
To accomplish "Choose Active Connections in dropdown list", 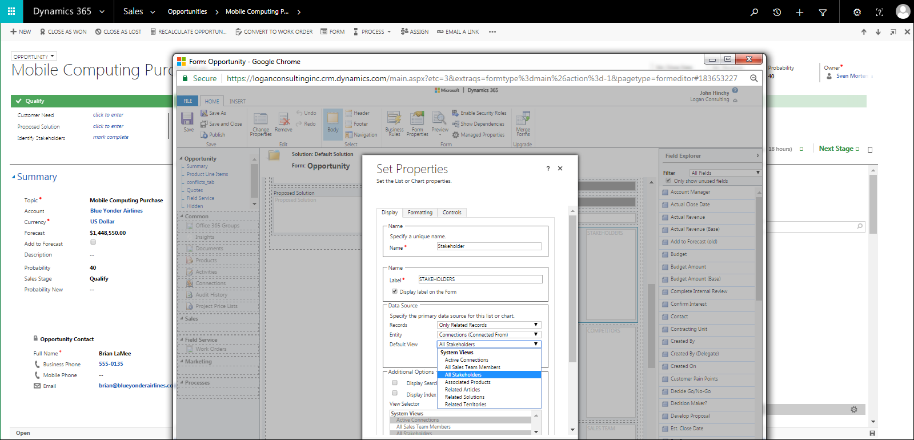I will (466, 360).
